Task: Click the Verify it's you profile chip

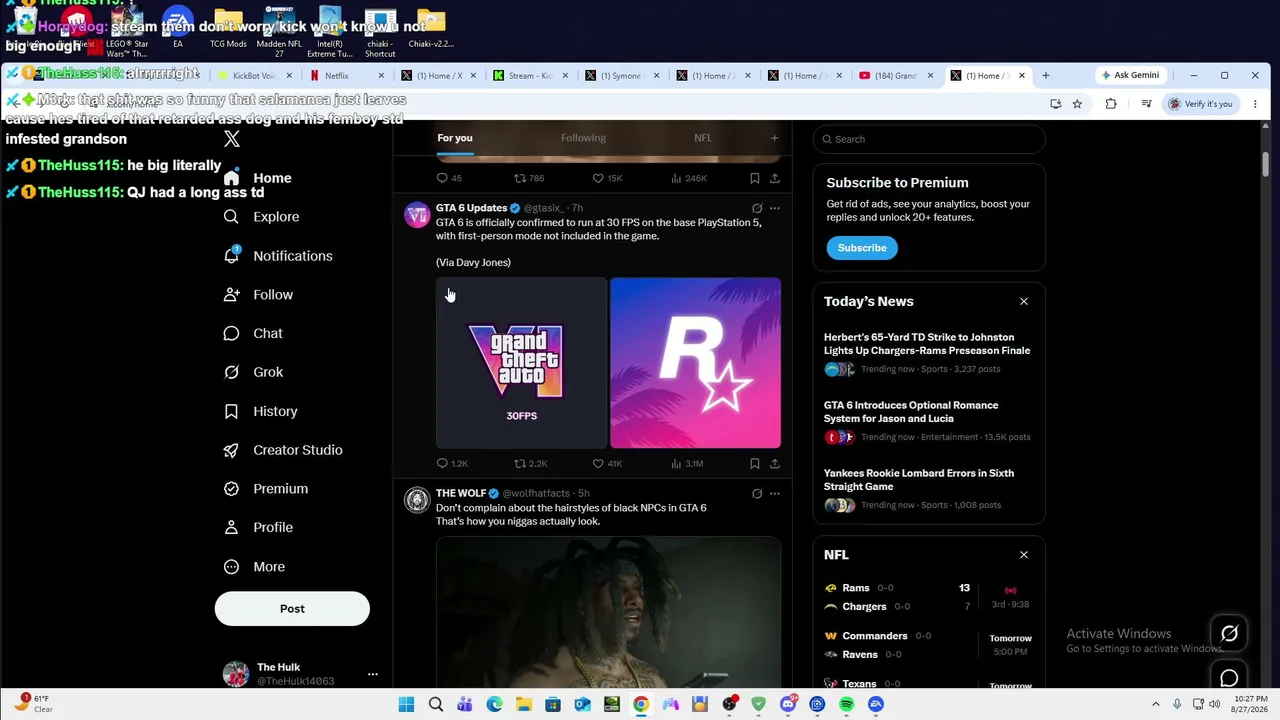Action: click(x=1201, y=104)
